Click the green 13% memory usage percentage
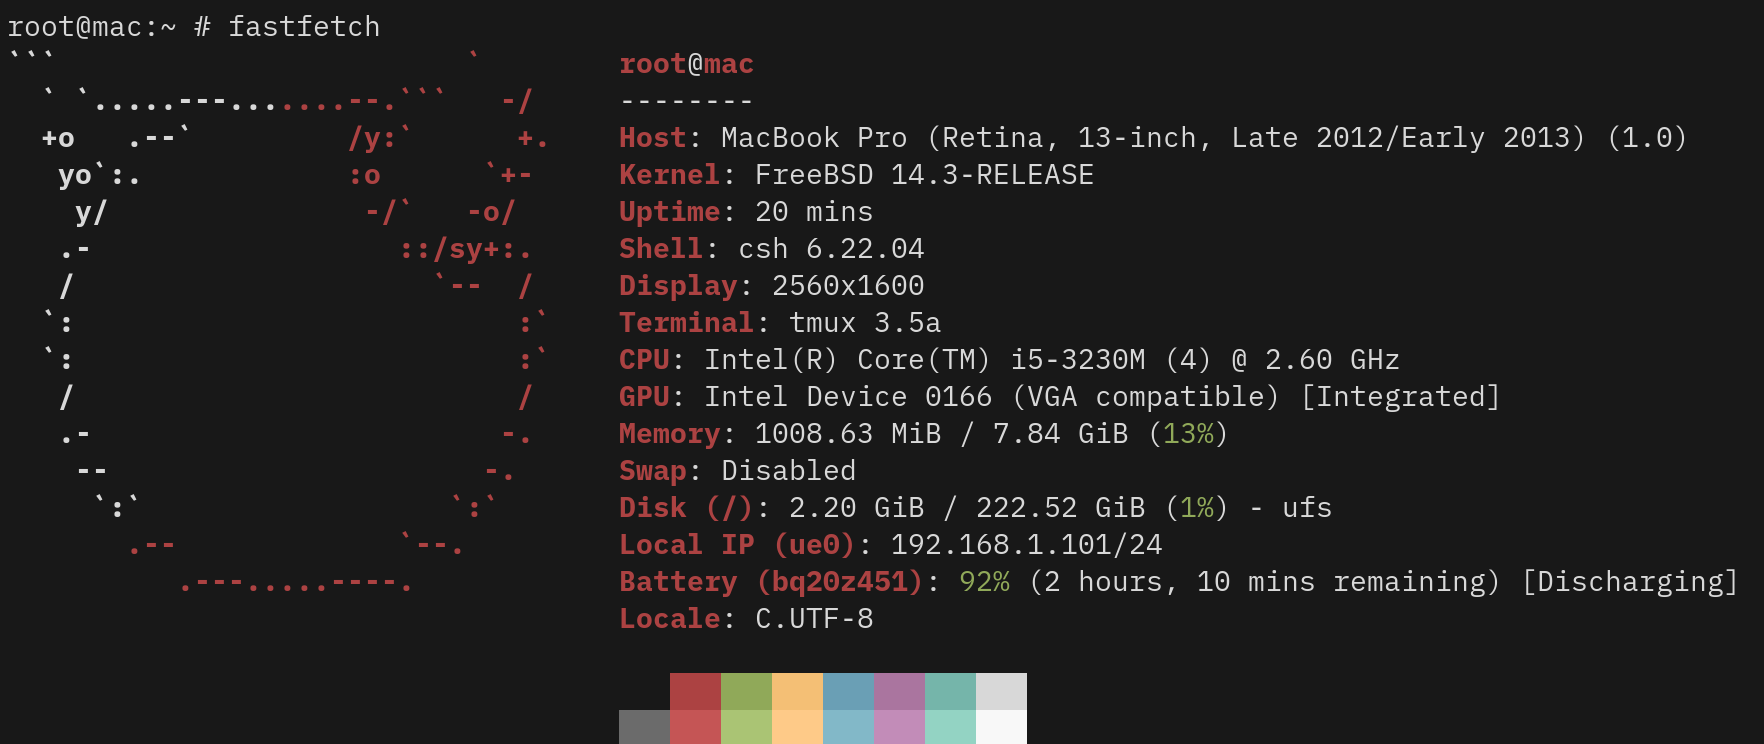Screen dimensions: 1764x744 click(1188, 434)
